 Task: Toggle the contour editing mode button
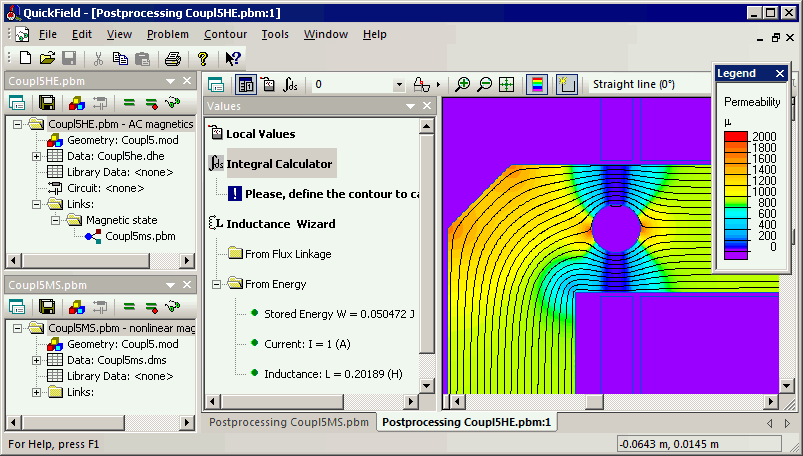(566, 85)
